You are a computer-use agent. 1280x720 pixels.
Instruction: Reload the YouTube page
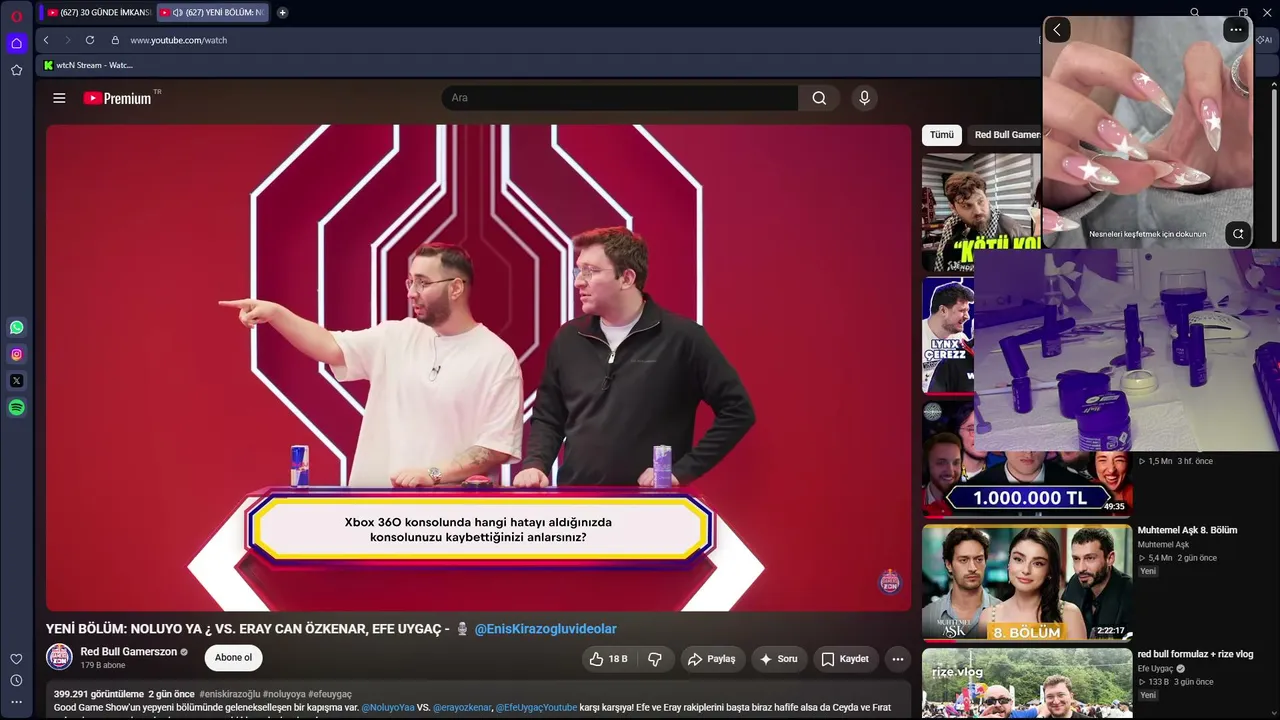pyautogui.click(x=90, y=40)
